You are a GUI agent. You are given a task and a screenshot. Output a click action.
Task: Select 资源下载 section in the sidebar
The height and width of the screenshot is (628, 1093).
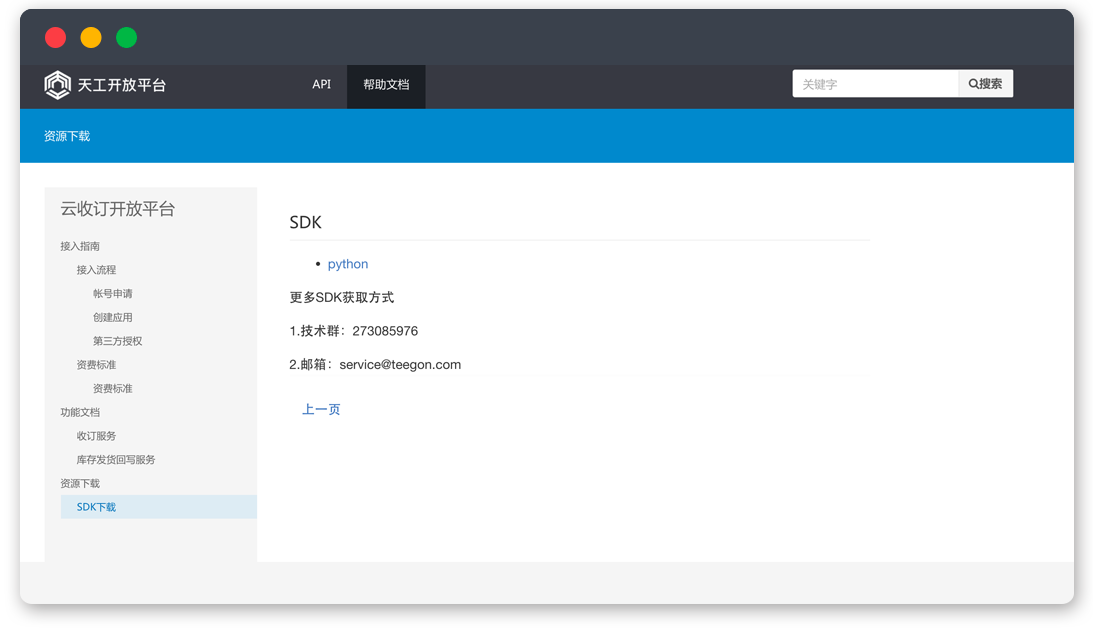pos(80,483)
